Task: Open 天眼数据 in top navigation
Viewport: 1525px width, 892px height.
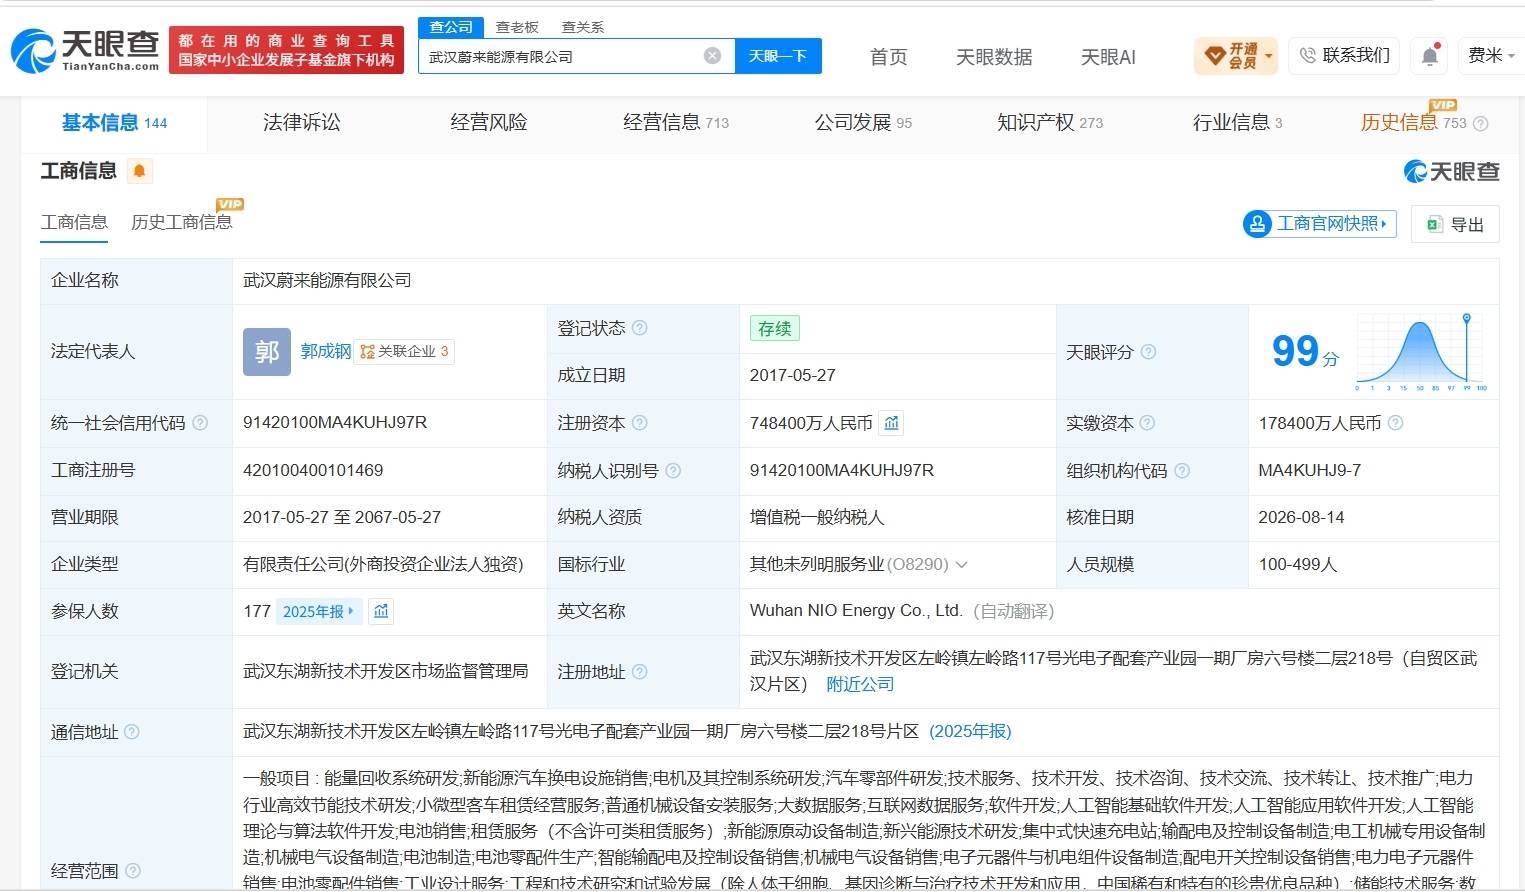Action: click(994, 57)
